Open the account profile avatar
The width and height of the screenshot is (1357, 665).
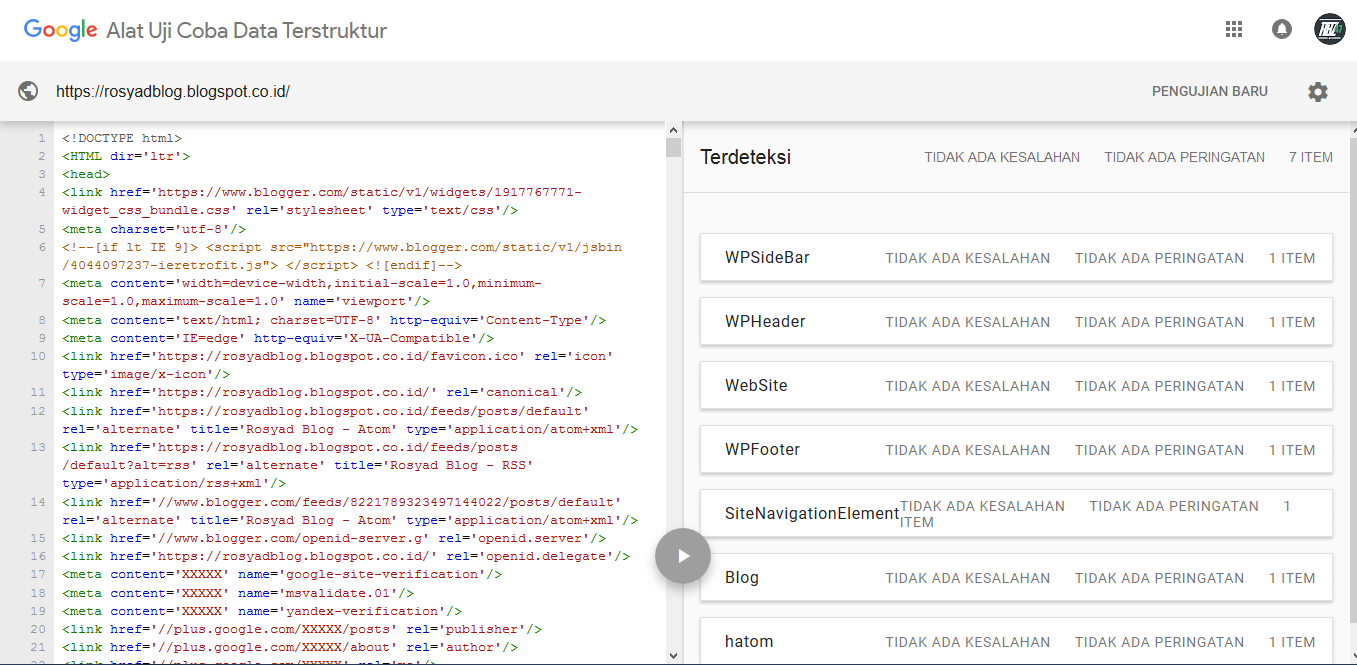pyautogui.click(x=1330, y=30)
